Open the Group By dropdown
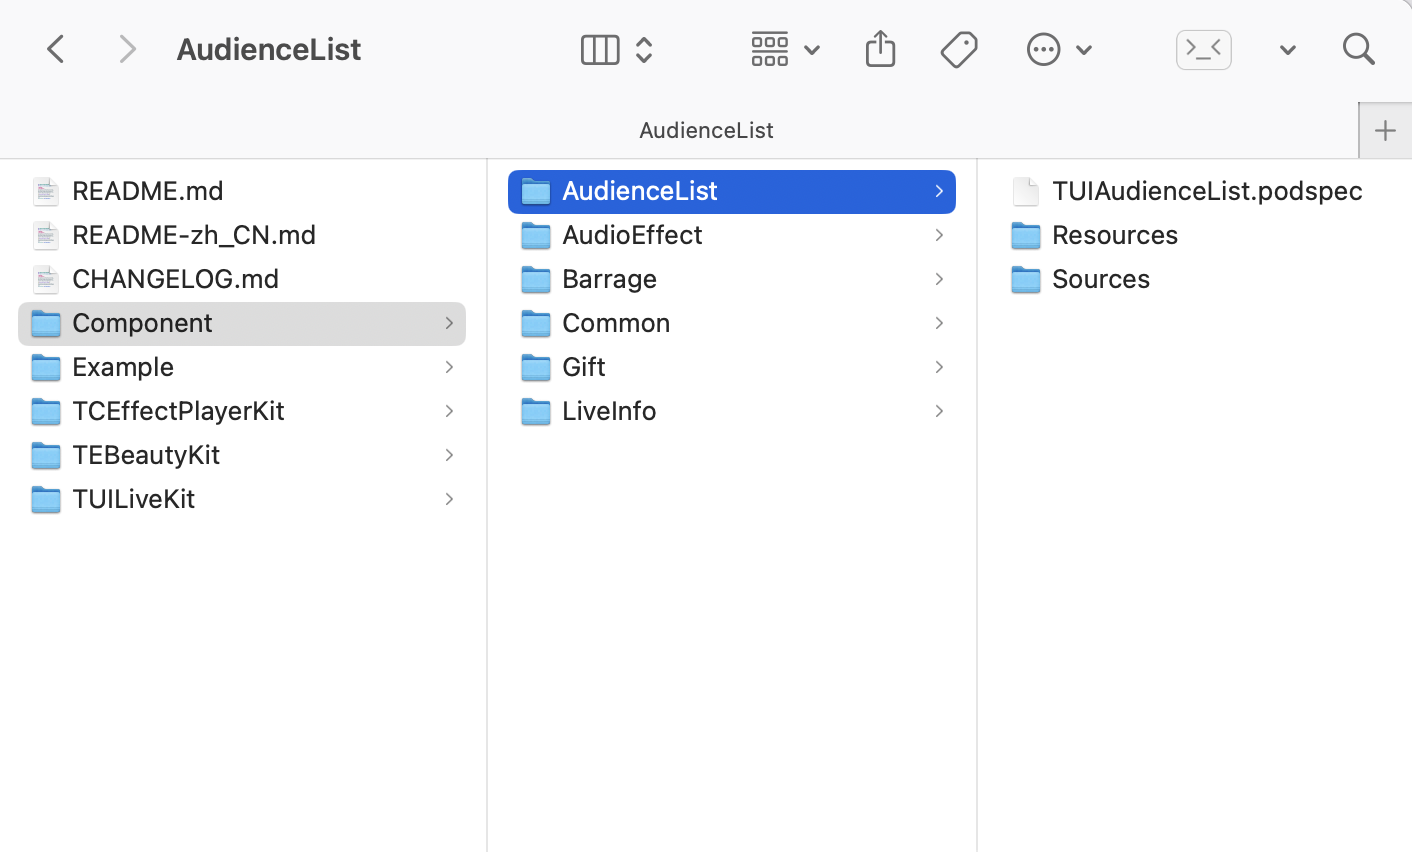The image size is (1412, 852). (785, 49)
